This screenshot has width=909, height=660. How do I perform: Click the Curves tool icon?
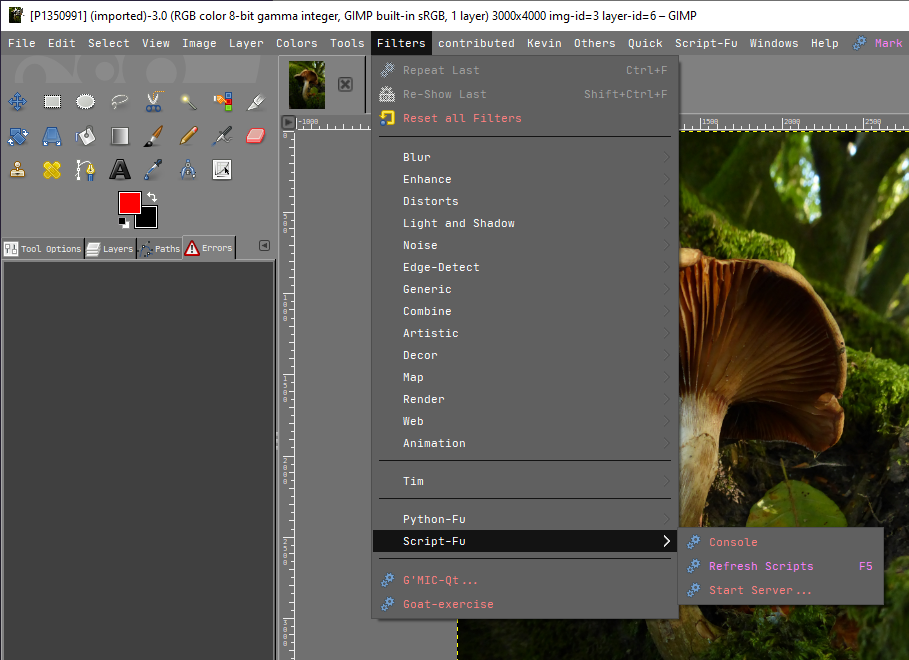(x=222, y=170)
